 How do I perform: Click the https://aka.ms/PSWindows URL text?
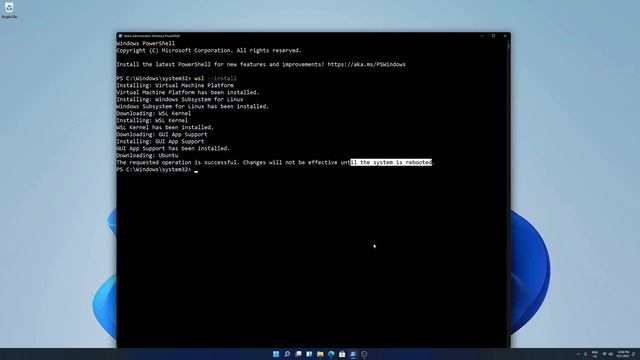(367, 64)
